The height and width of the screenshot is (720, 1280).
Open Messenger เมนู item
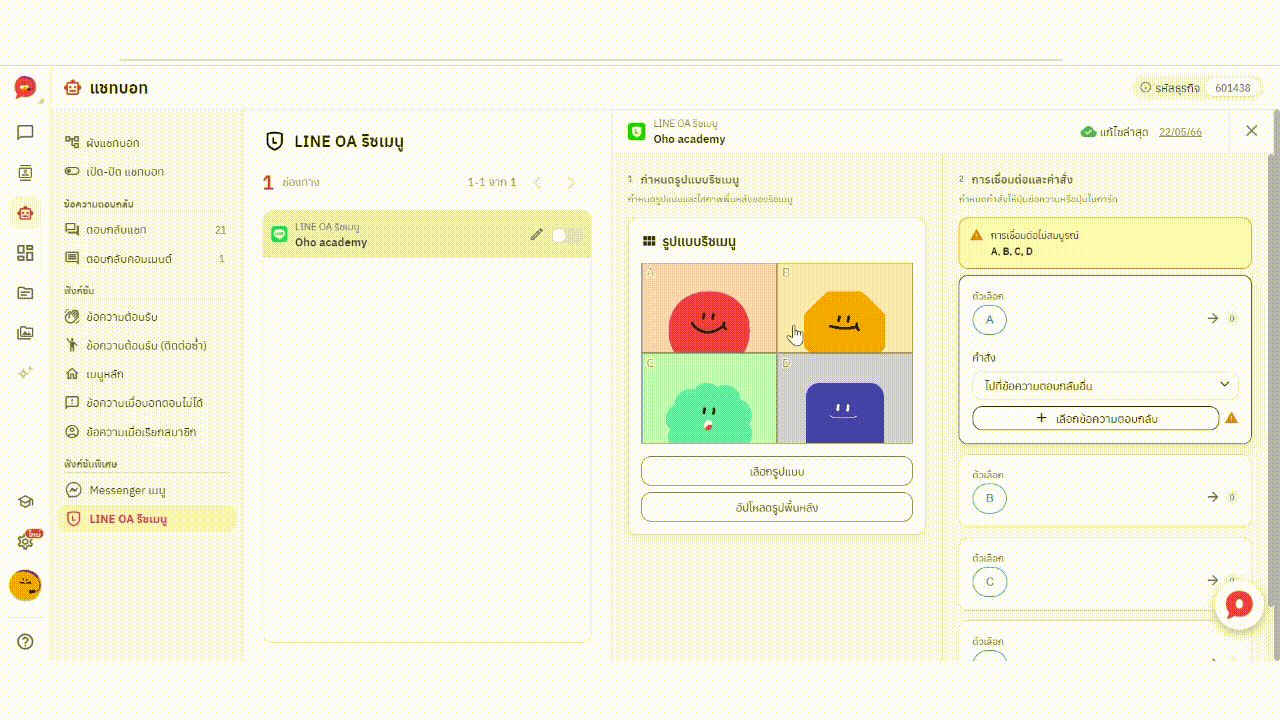(x=148, y=491)
